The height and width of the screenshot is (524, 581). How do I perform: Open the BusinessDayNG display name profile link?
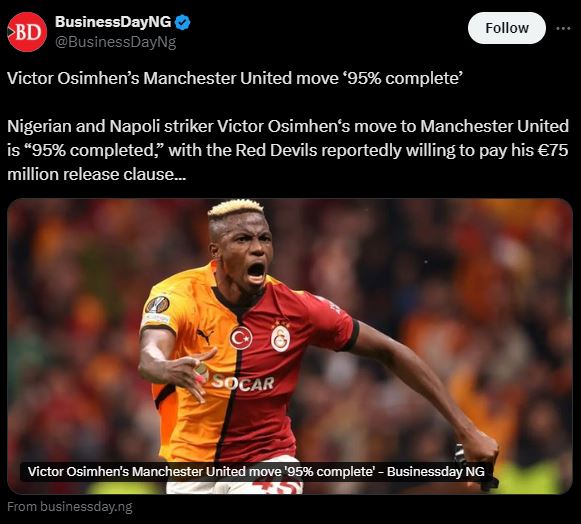[x=113, y=22]
